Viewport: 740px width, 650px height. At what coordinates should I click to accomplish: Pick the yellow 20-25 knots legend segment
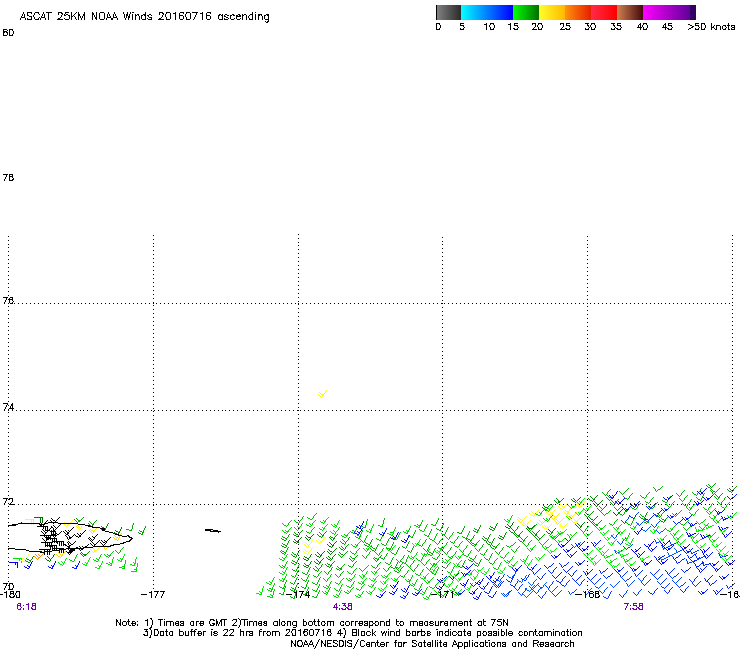552,12
